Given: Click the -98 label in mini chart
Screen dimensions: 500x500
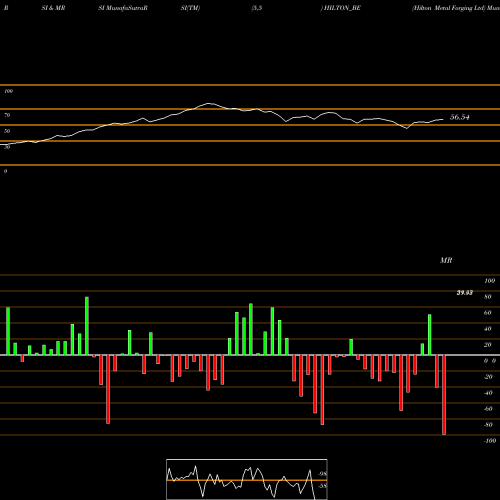Looking at the screenshot, I should pyautogui.click(x=322, y=474).
